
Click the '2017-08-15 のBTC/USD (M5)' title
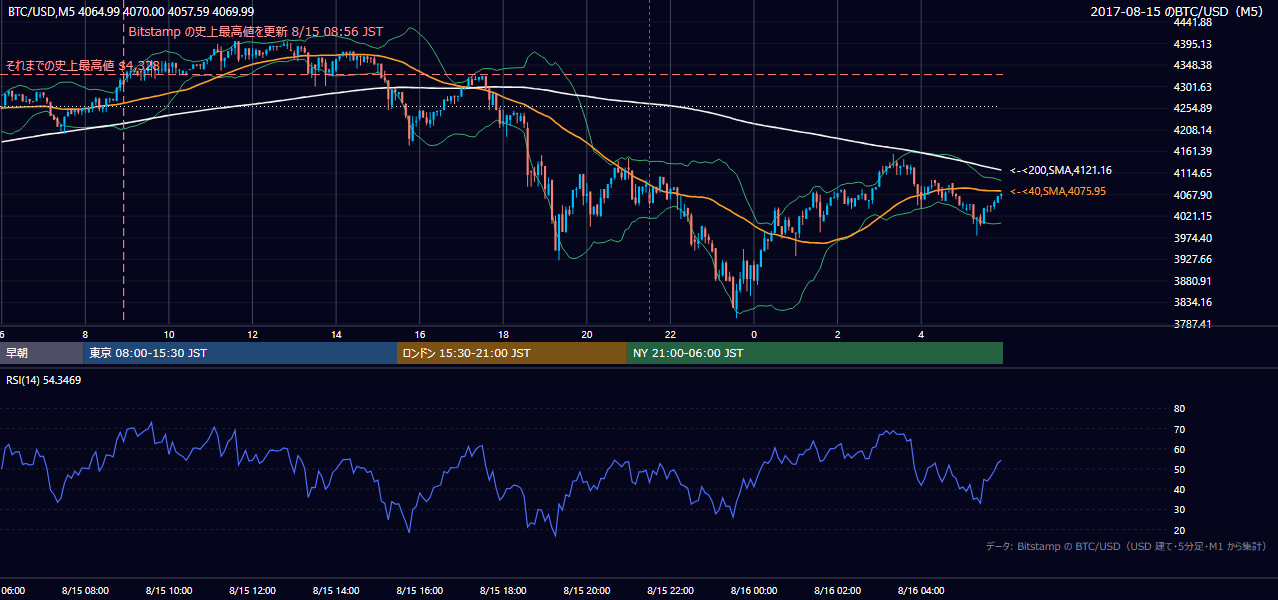pos(1178,11)
